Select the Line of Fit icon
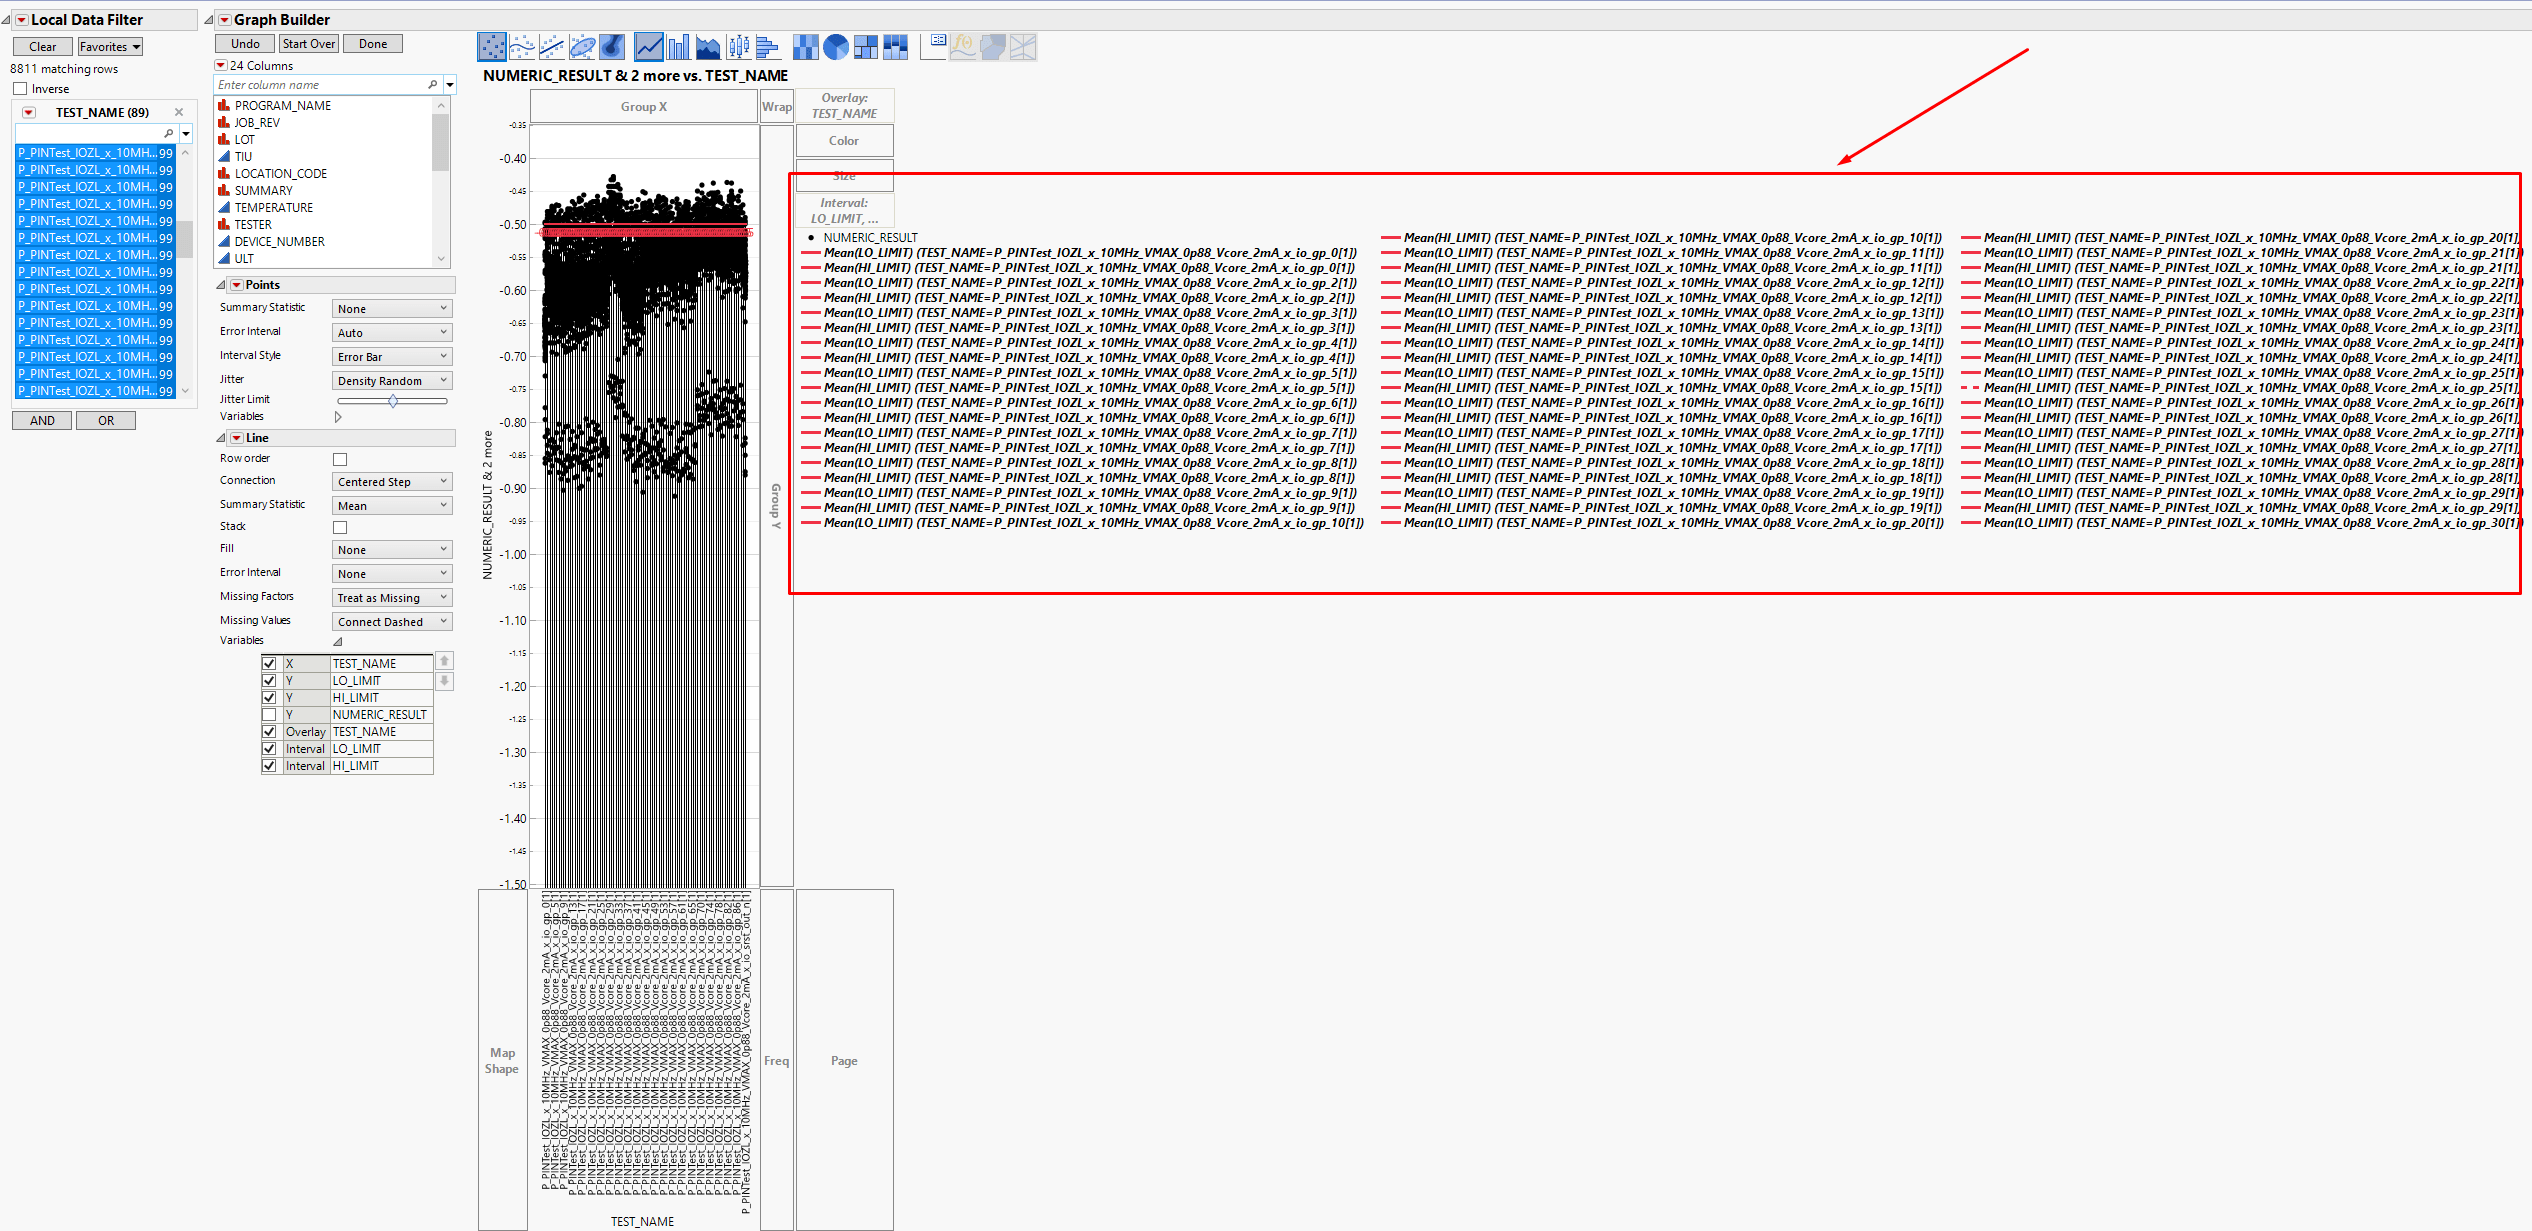The image size is (2532, 1231). (x=552, y=46)
